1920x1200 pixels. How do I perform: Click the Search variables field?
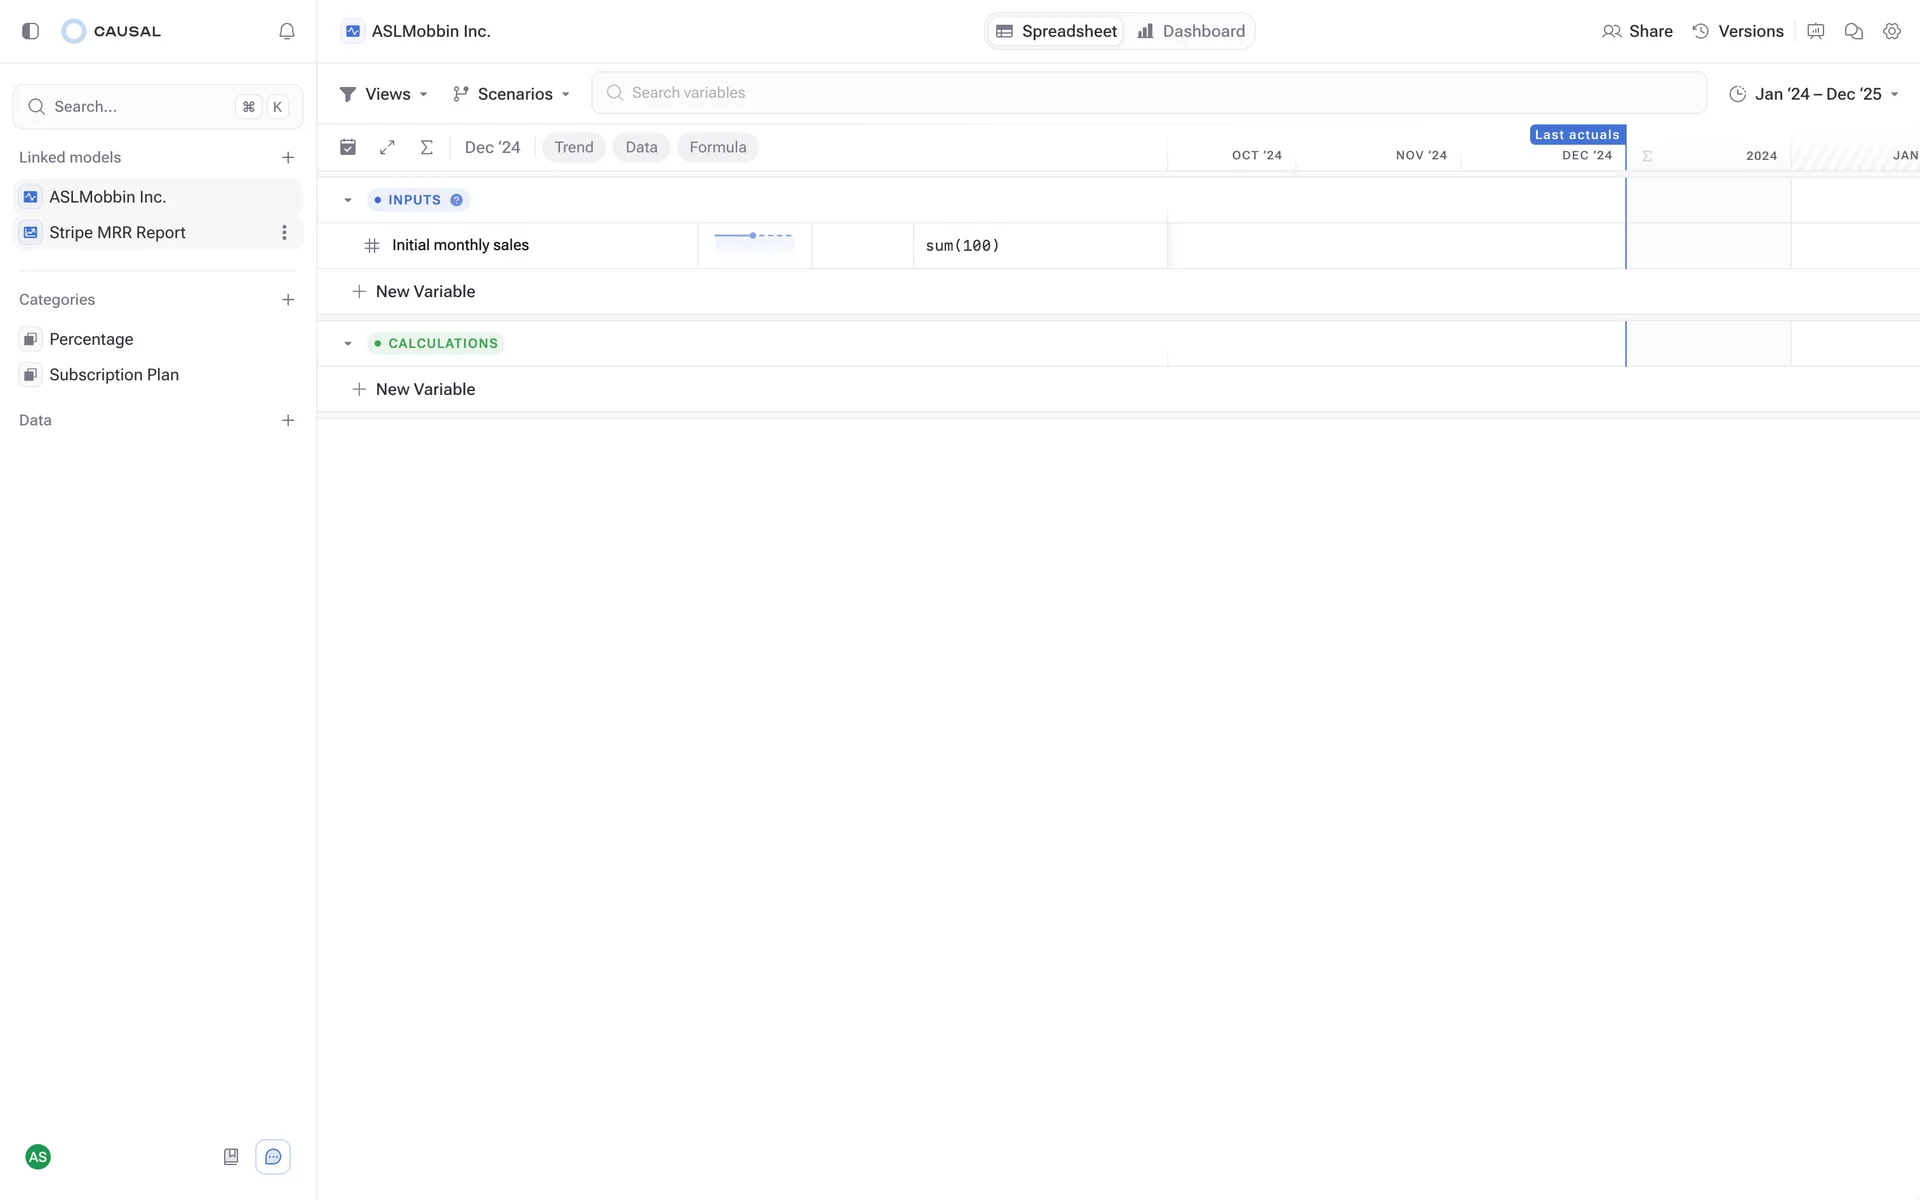(x=1148, y=93)
